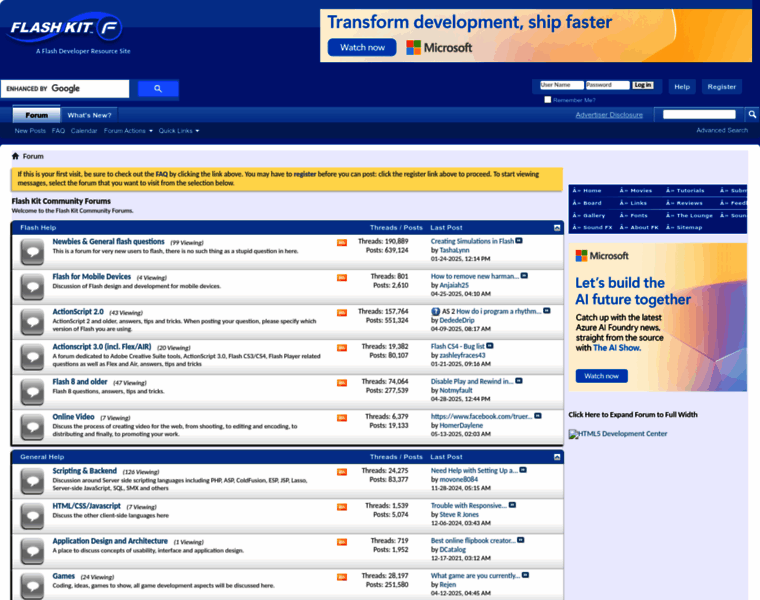Screen dimensions: 760x600
Task: Open the Forum Actions dropdown
Action: pyautogui.click(x=128, y=131)
